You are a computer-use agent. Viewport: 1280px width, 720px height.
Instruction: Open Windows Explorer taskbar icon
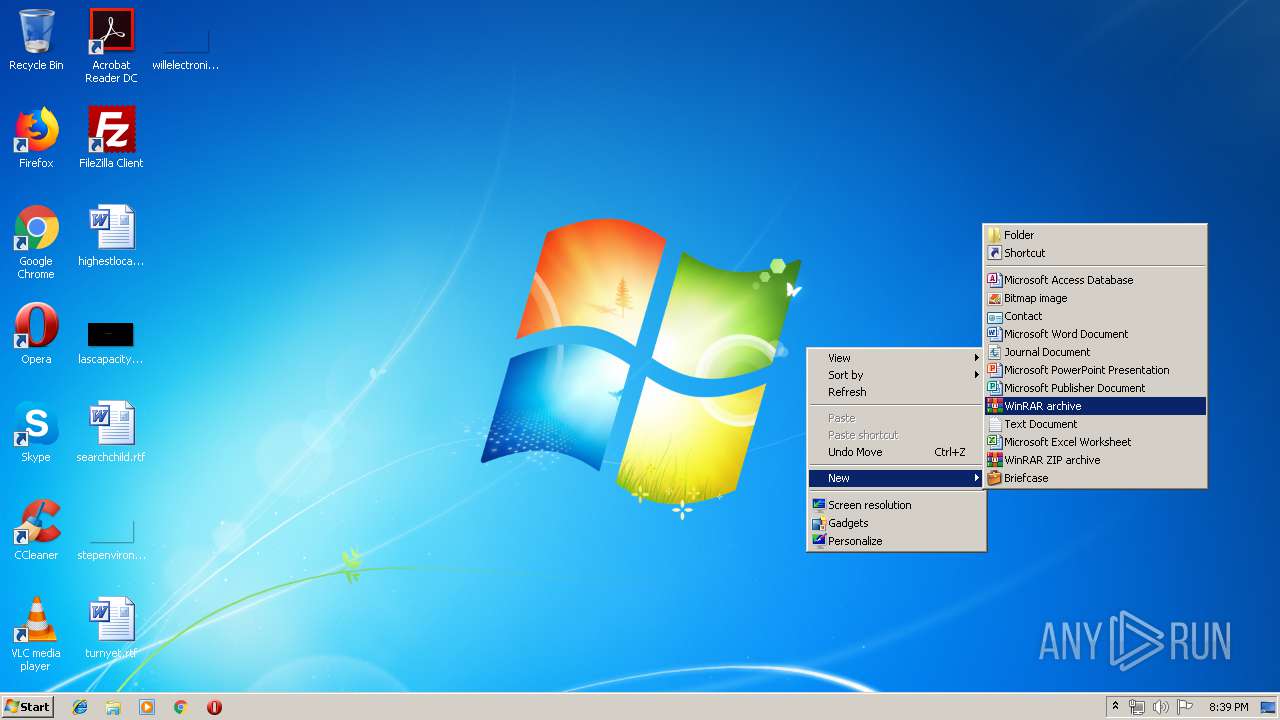113,707
